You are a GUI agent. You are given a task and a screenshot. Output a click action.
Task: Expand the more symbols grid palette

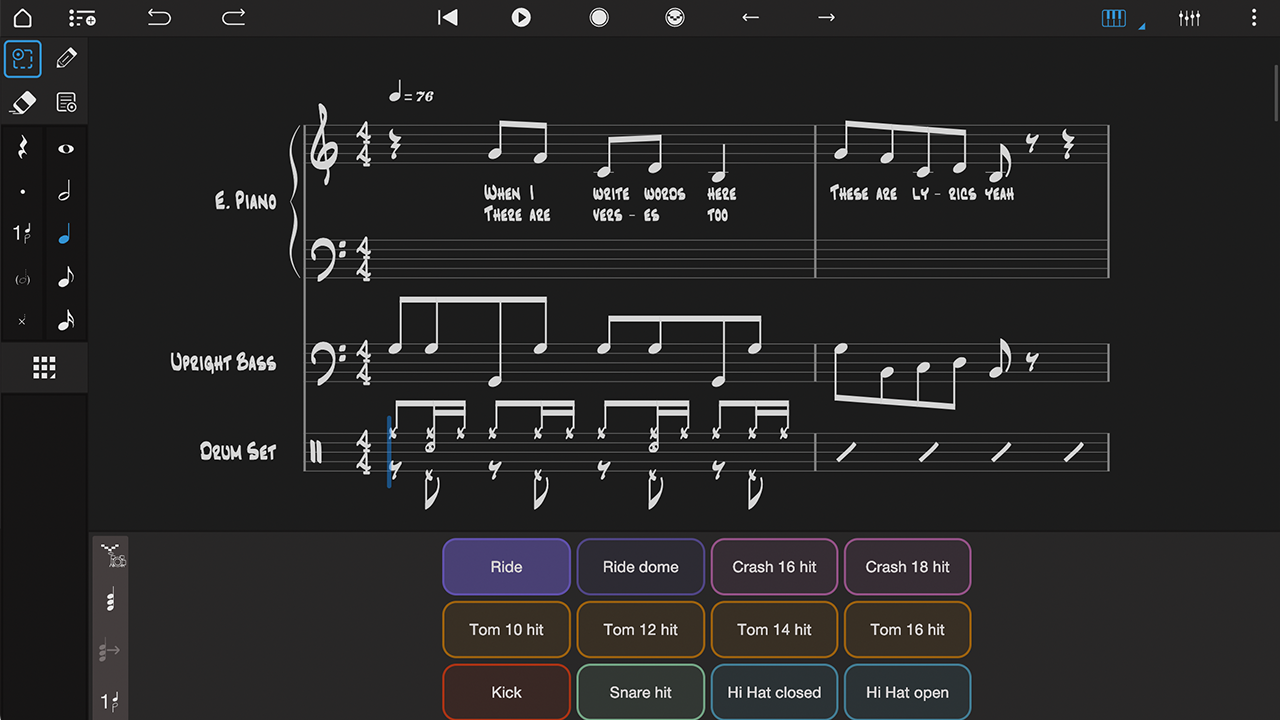pyautogui.click(x=44, y=367)
